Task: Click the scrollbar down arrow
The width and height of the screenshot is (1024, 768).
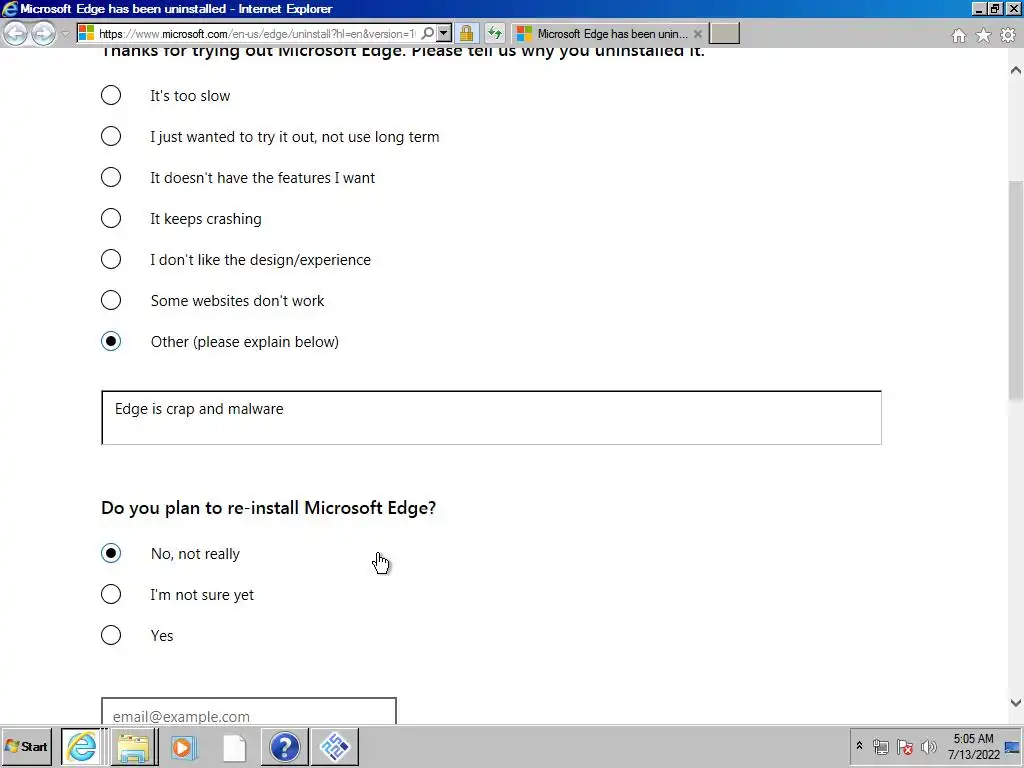Action: pos(1016,703)
